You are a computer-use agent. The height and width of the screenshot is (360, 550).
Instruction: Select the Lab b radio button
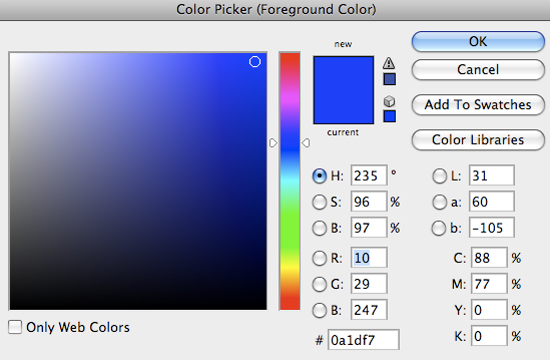[x=439, y=228]
